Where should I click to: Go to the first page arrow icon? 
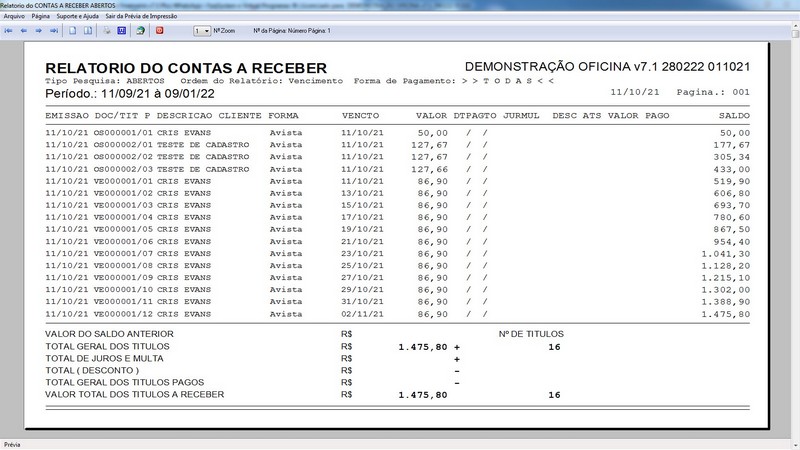(9, 31)
